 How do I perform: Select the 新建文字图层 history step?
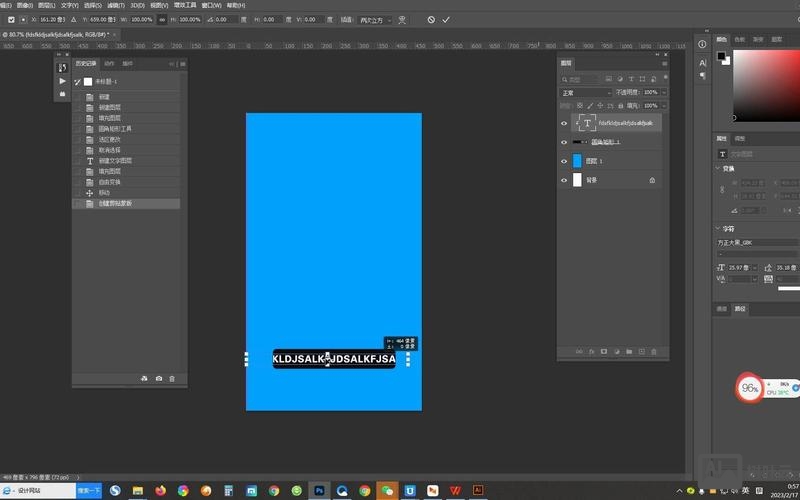tap(115, 160)
